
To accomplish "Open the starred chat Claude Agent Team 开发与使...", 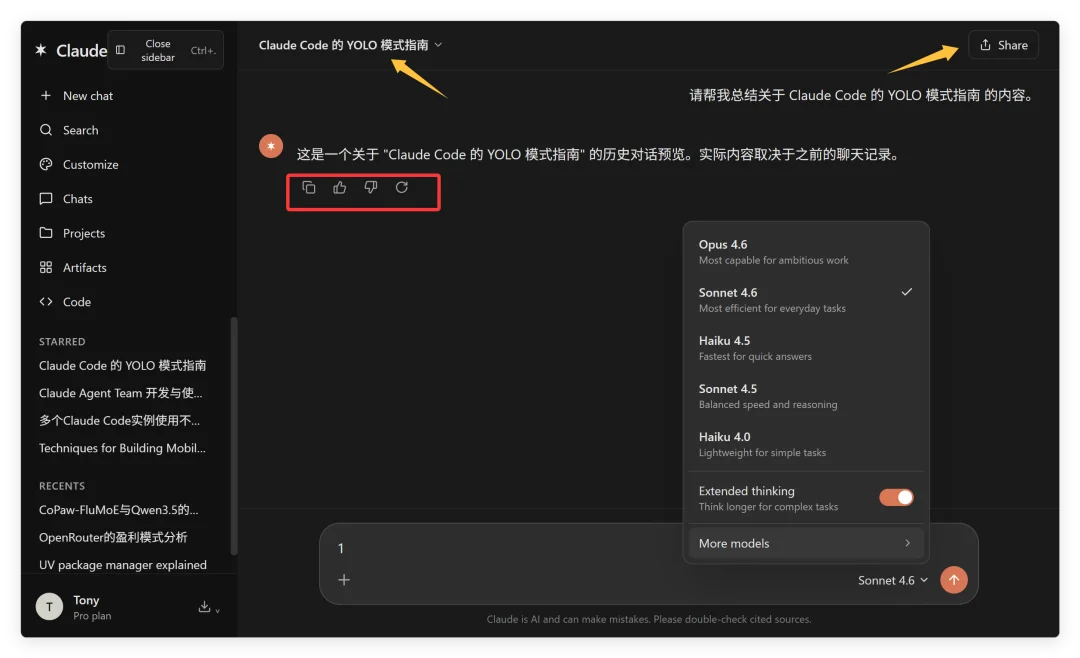I will point(120,392).
